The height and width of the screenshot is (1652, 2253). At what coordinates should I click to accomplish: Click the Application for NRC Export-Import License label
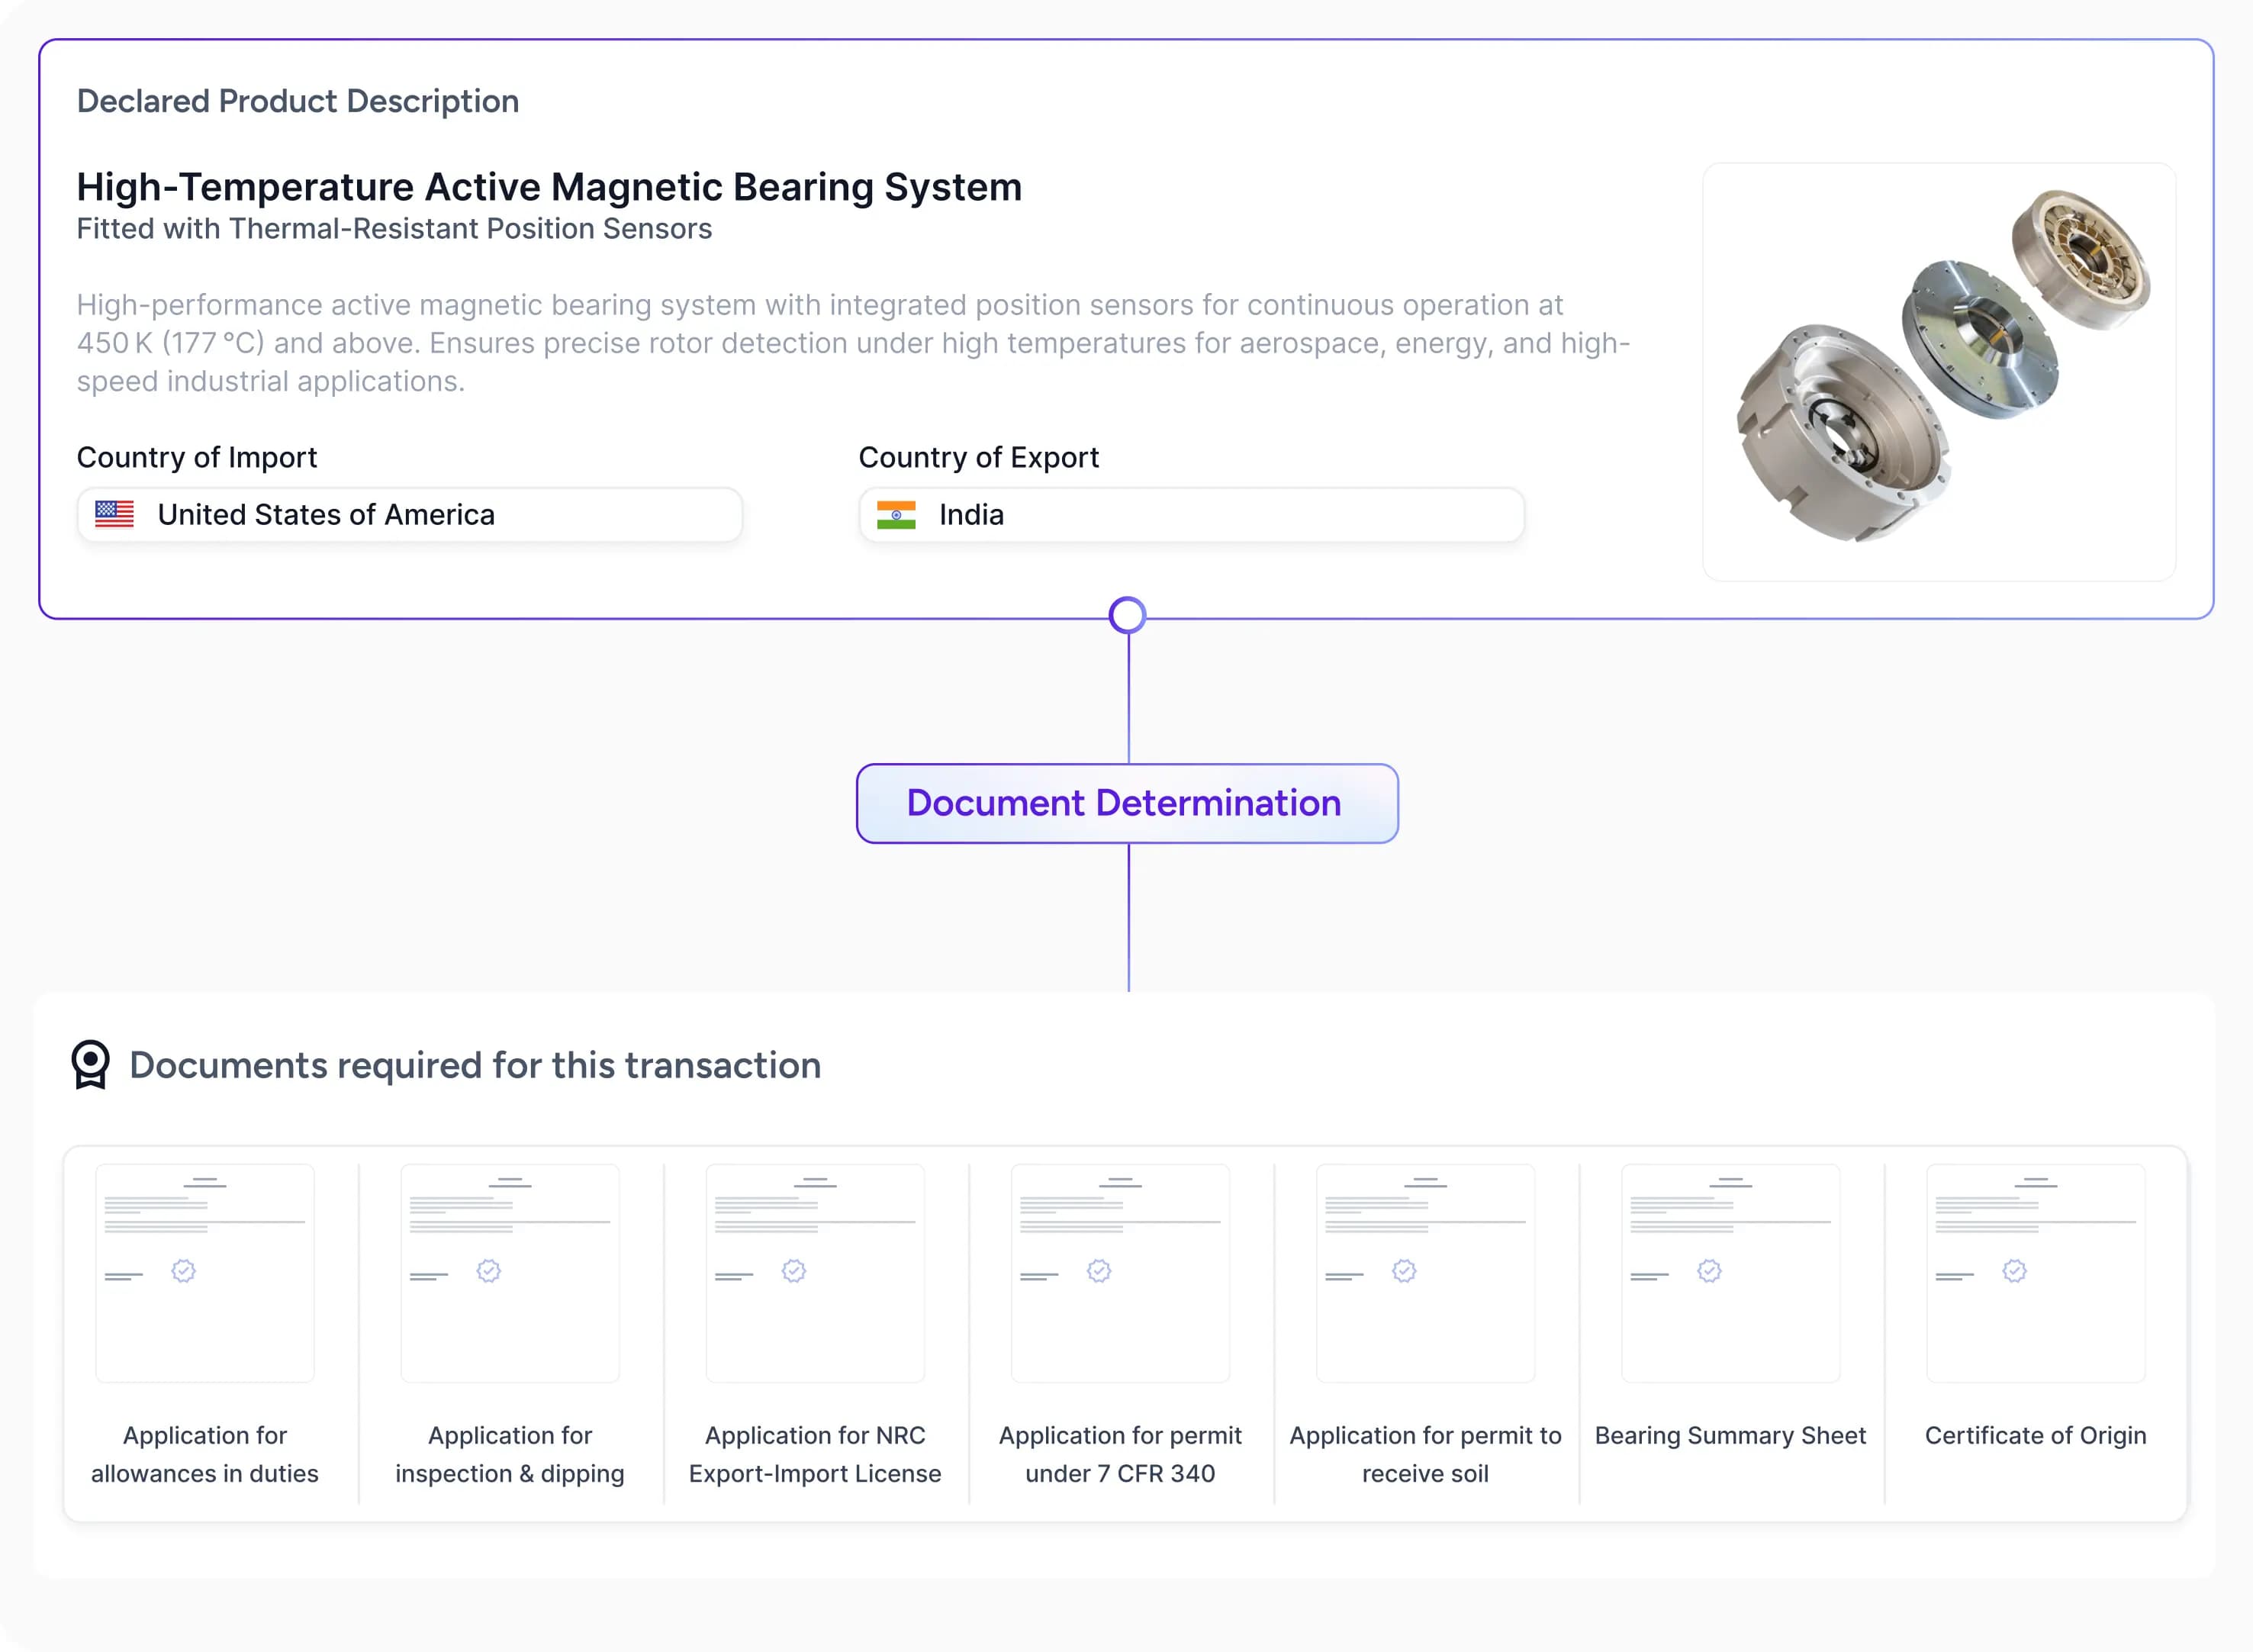coord(815,1454)
